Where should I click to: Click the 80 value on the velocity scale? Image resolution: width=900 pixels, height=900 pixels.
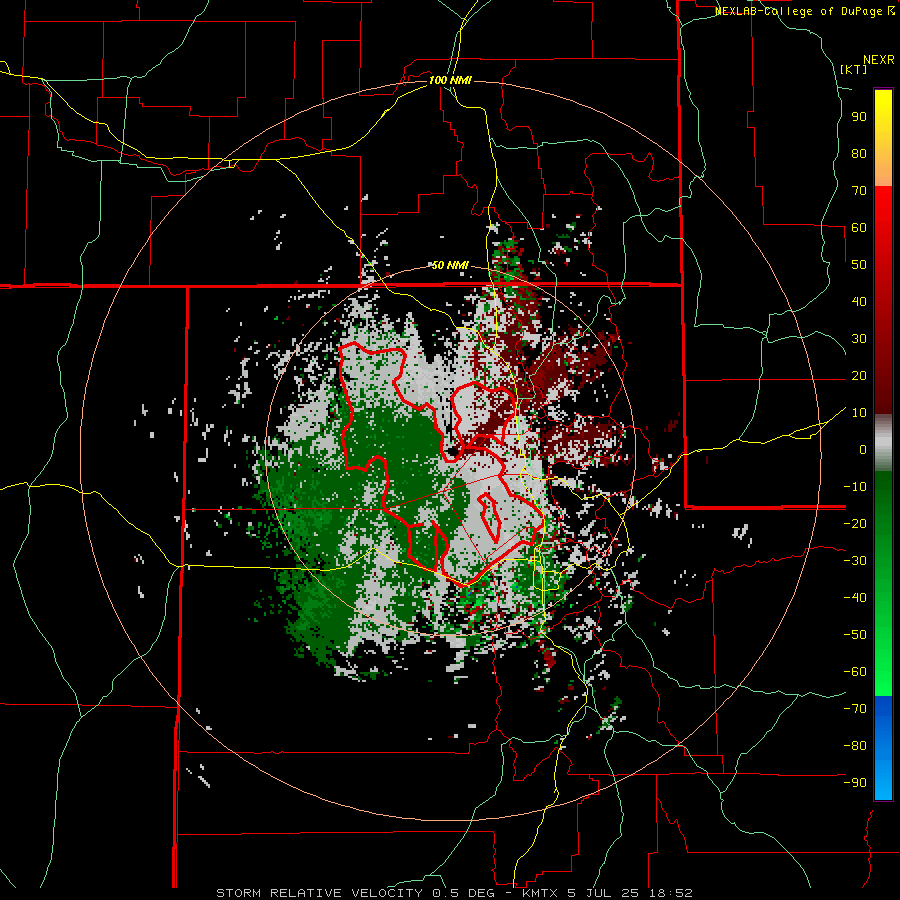point(859,154)
